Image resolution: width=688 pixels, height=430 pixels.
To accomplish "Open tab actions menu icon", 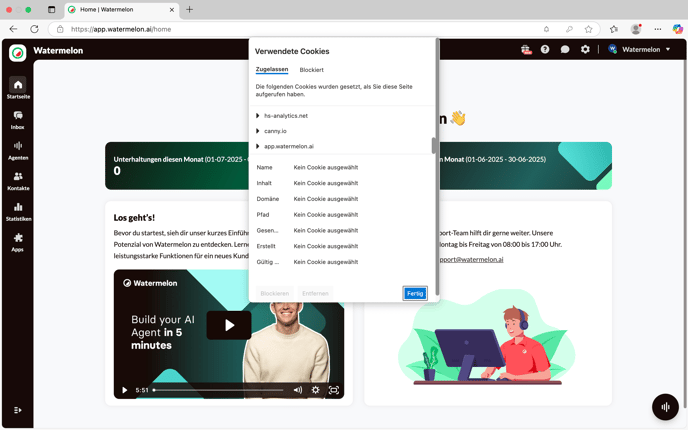I will click(x=51, y=9).
